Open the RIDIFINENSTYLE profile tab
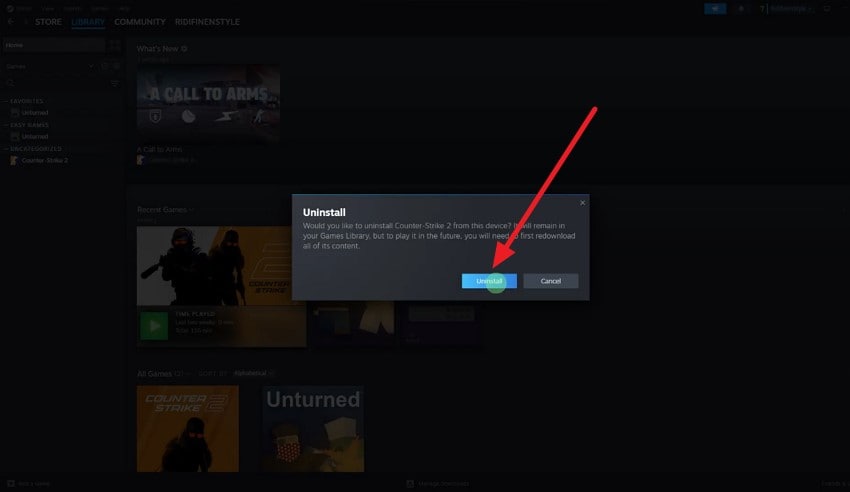Screen dimensions: 850x492 [207, 22]
